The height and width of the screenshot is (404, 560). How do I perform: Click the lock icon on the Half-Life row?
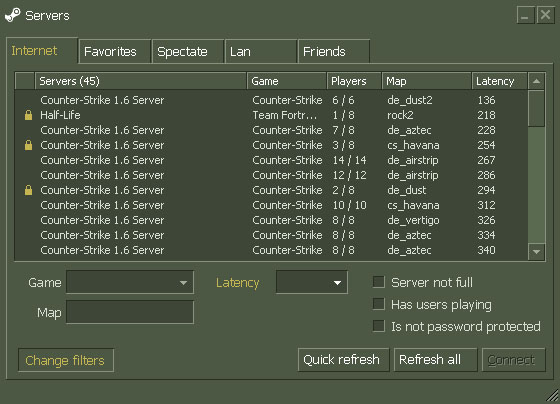coord(28,115)
